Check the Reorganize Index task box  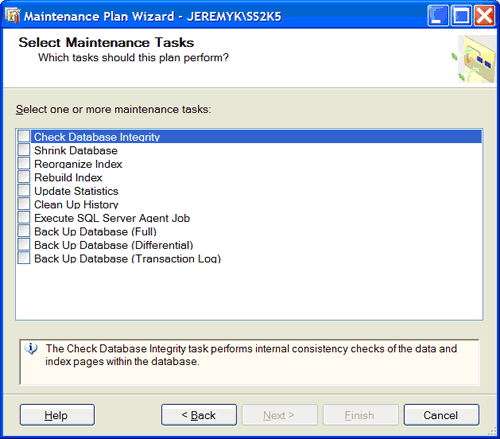[24, 163]
